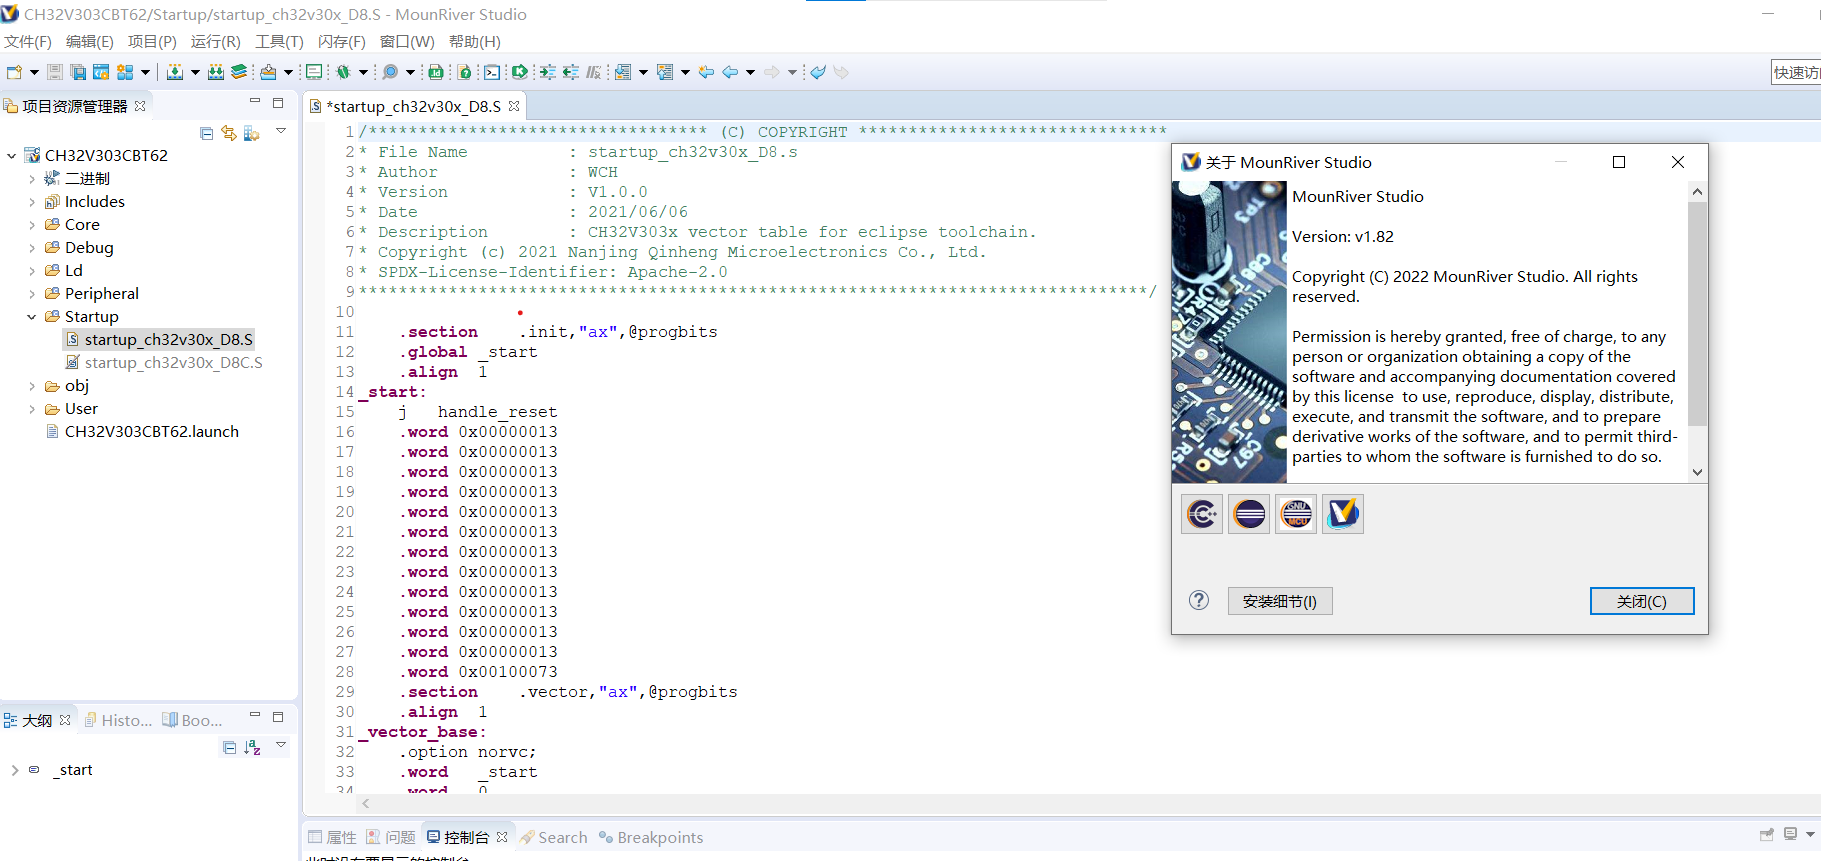Open the 项目(P) menu

(x=152, y=41)
